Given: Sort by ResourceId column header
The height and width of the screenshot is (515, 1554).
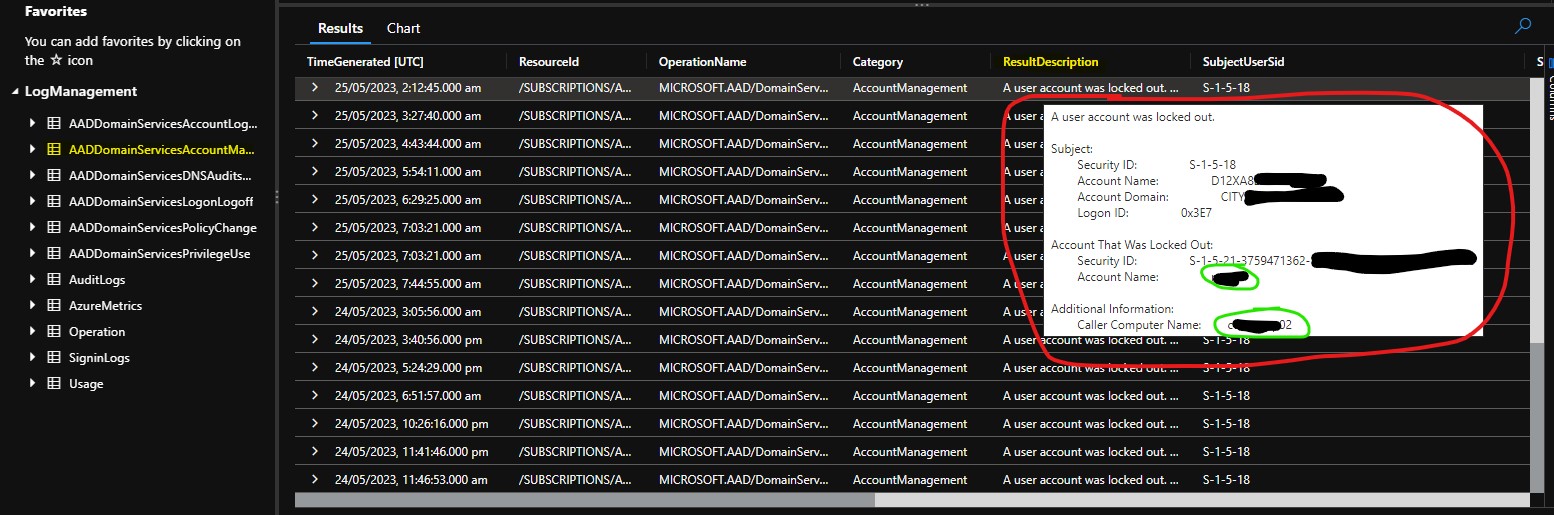Looking at the screenshot, I should click(x=549, y=62).
